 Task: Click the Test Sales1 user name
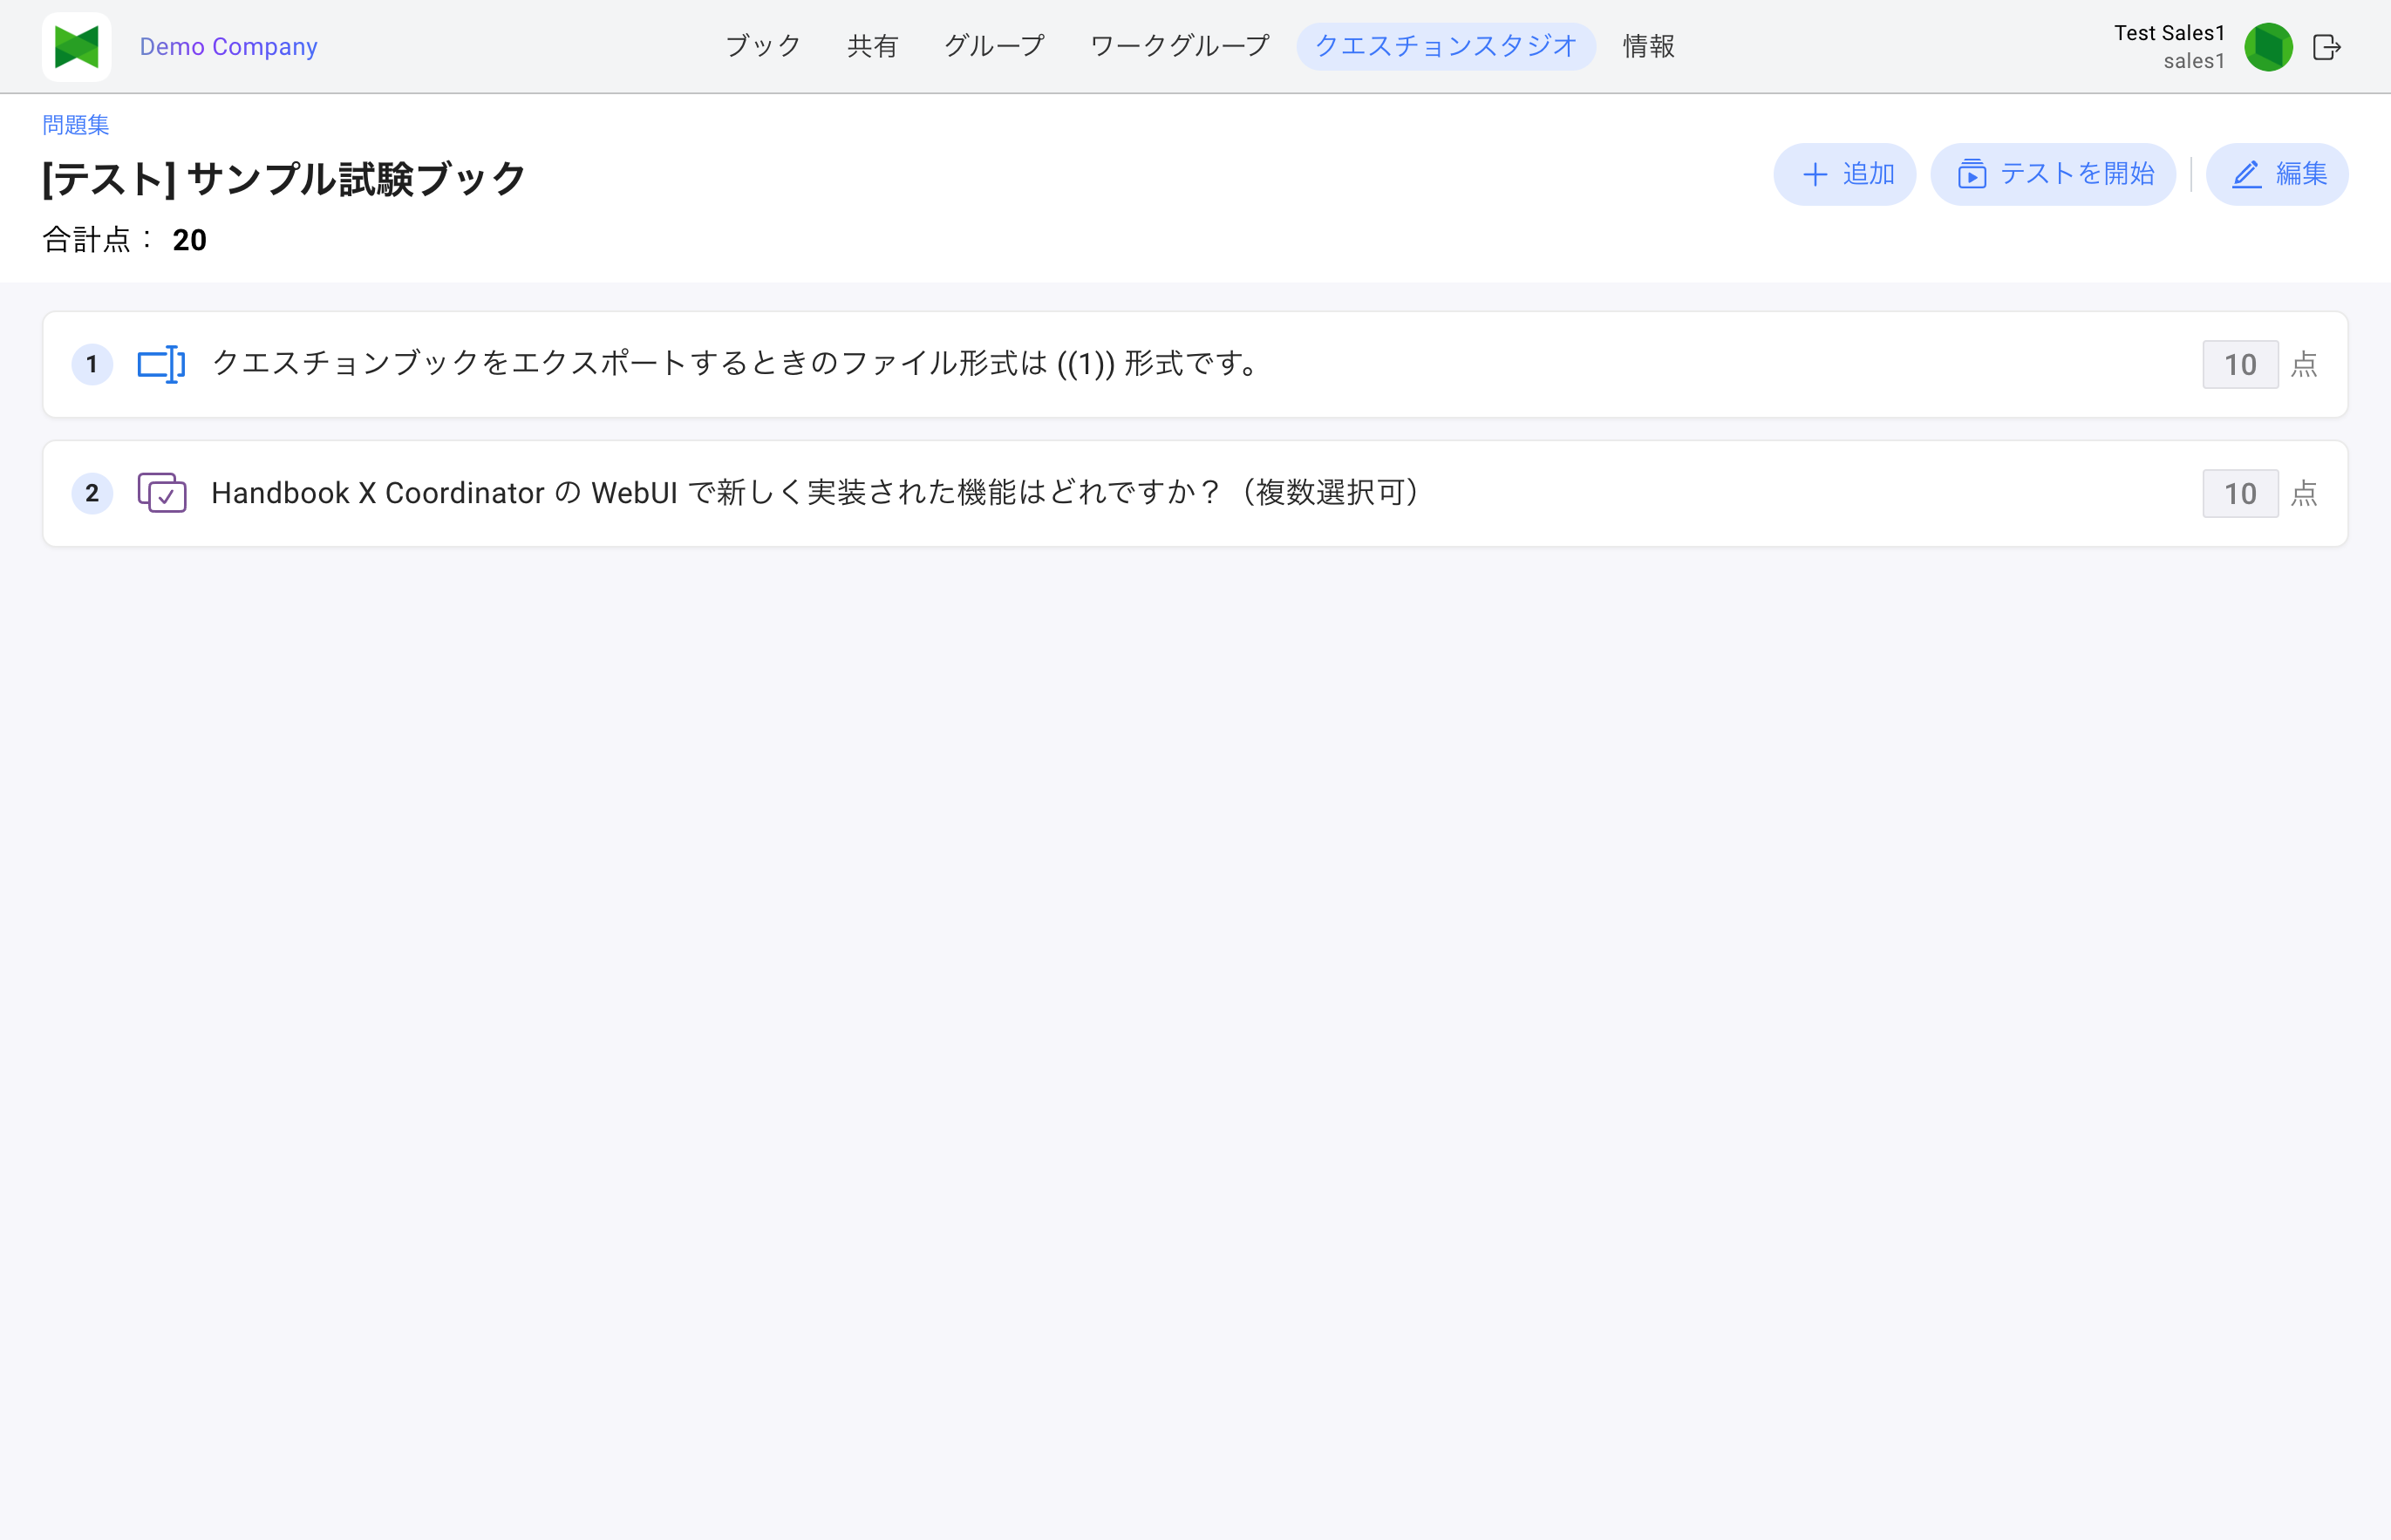(2169, 33)
